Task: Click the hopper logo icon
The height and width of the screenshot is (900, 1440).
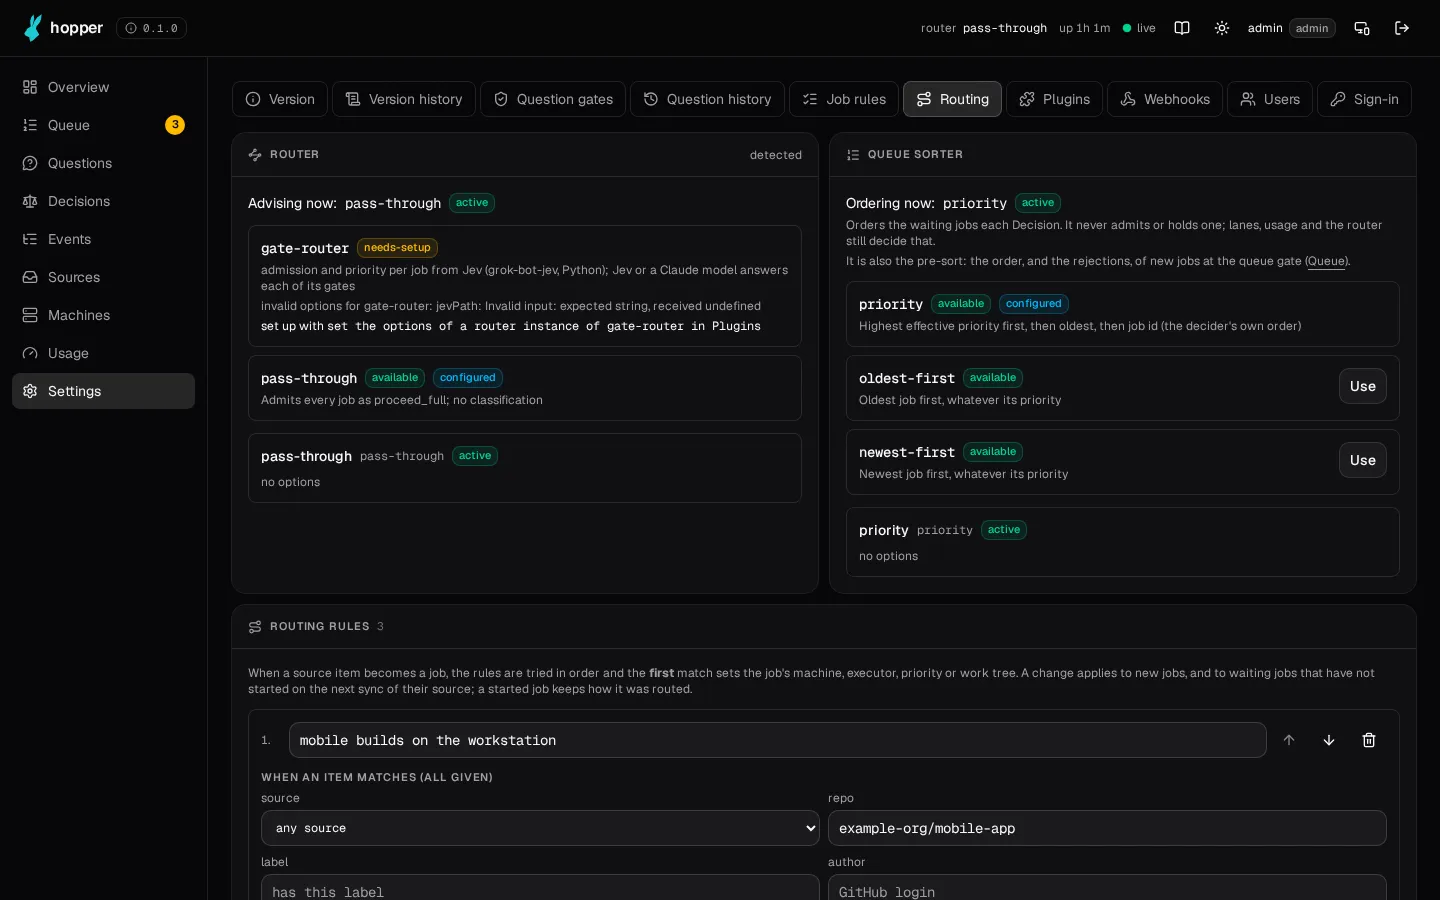Action: pyautogui.click(x=33, y=28)
